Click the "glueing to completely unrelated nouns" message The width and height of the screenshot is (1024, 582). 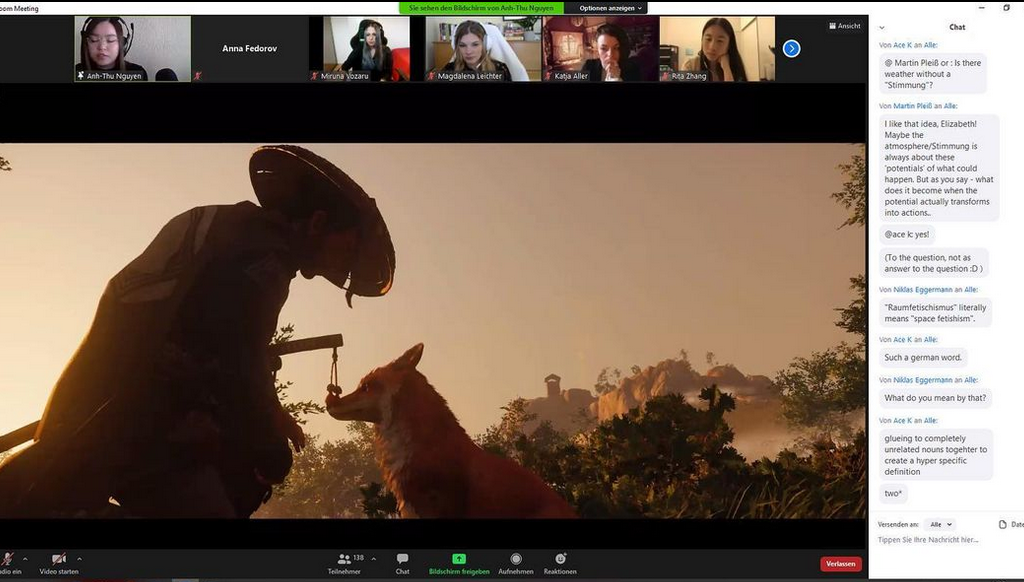[x=936, y=455]
